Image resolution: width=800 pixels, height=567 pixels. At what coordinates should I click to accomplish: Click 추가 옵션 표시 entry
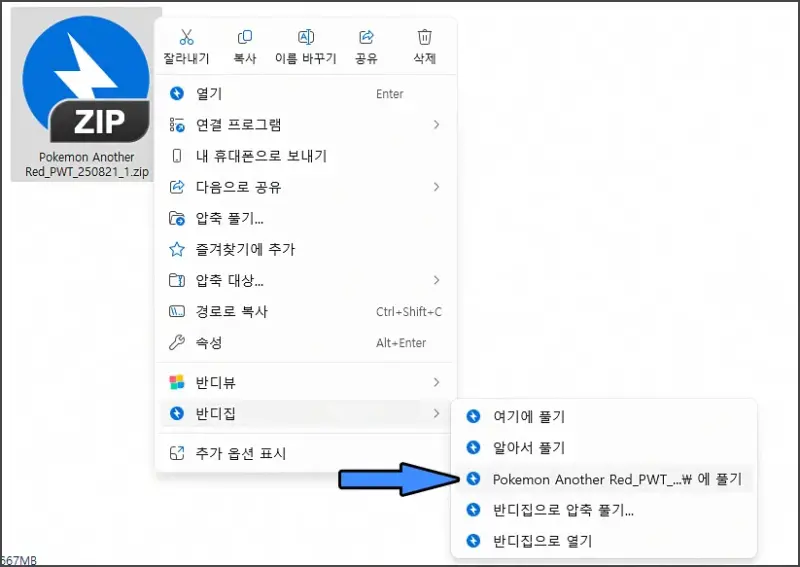[x=306, y=453]
